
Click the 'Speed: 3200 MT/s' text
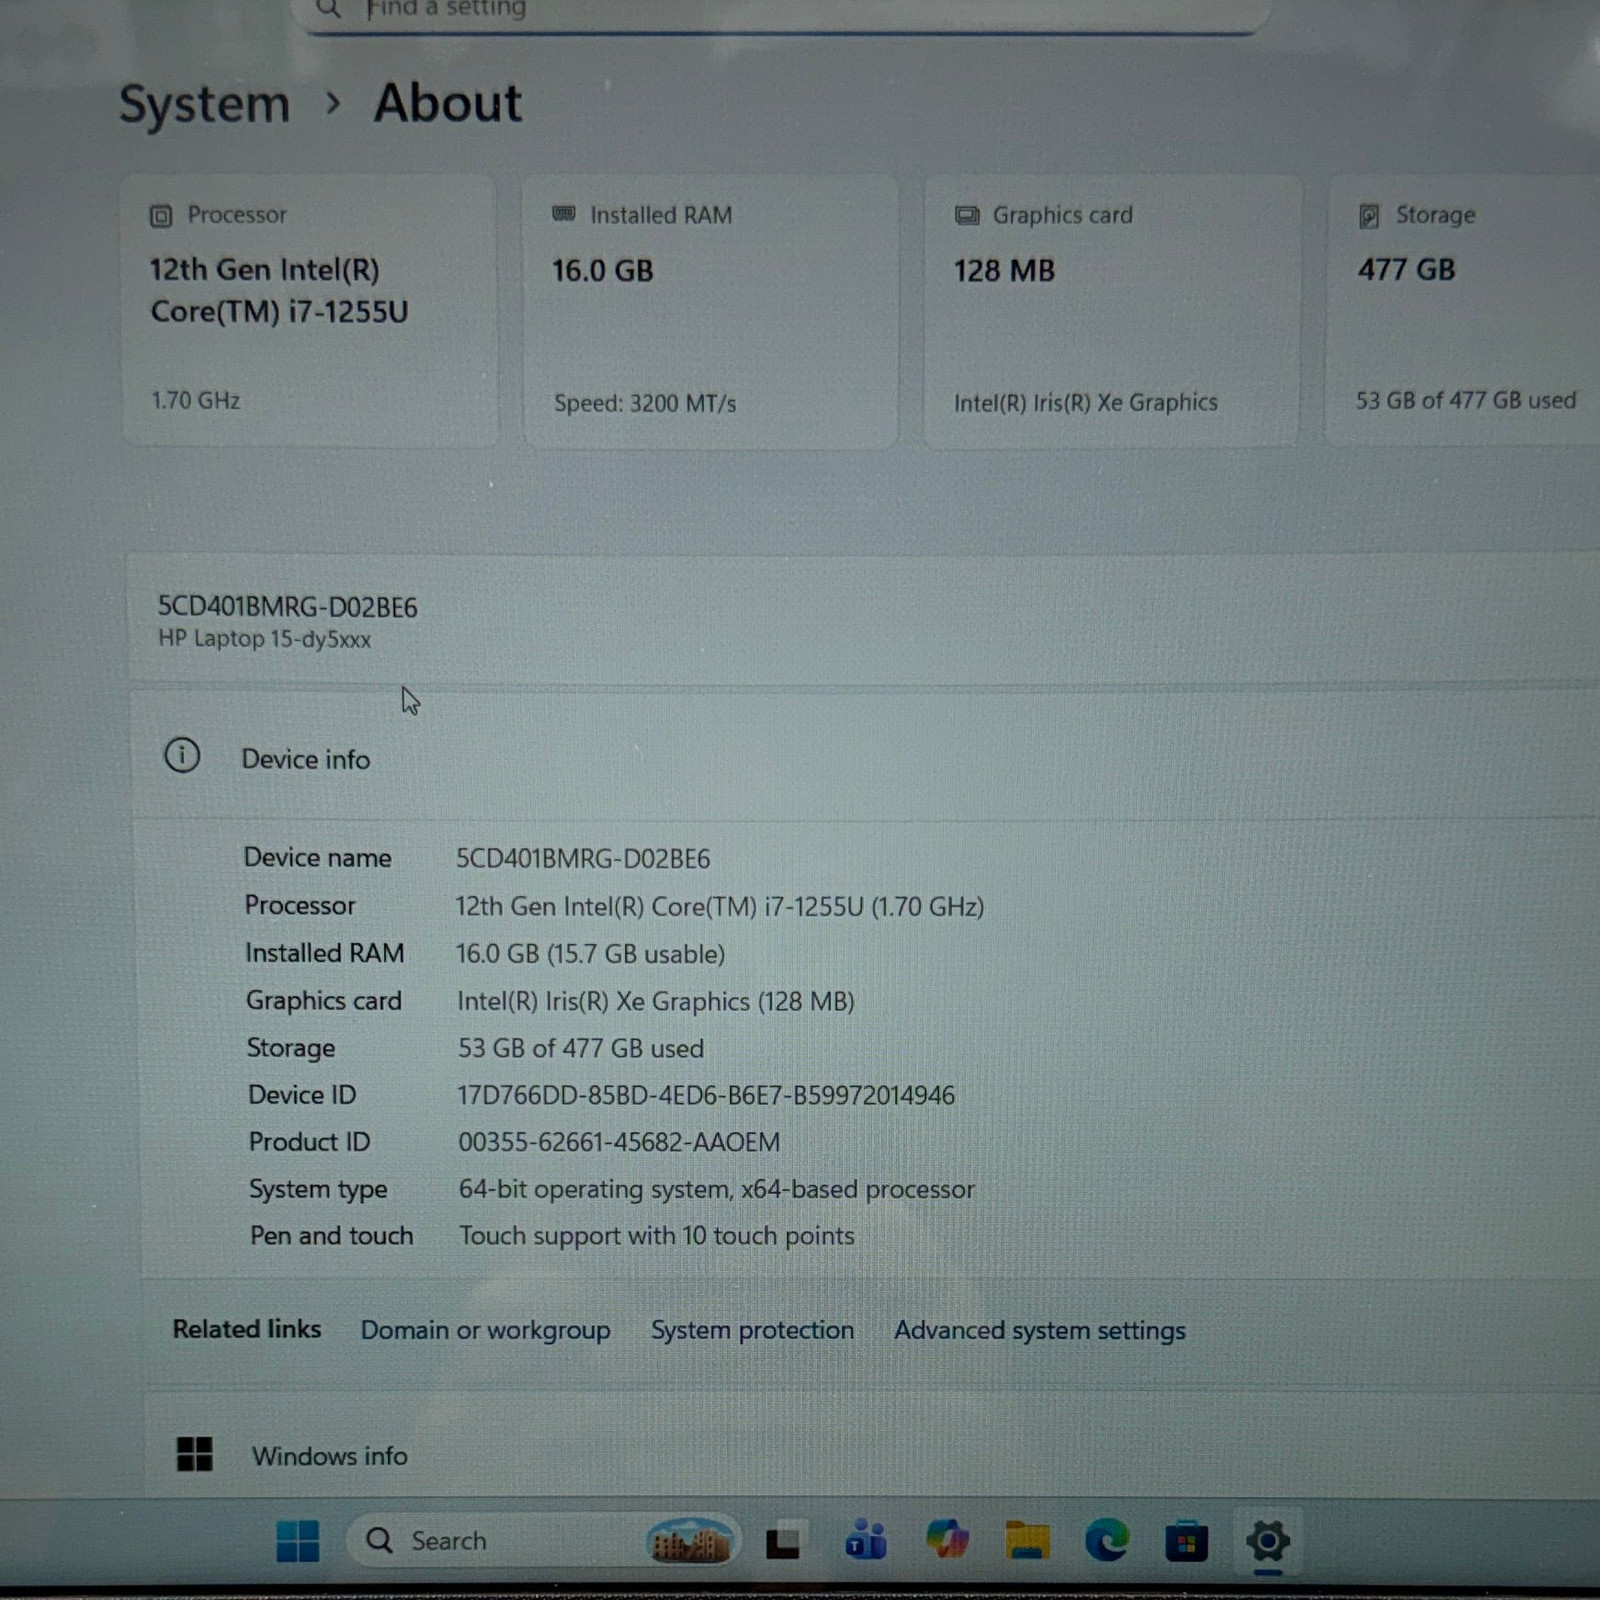(645, 404)
